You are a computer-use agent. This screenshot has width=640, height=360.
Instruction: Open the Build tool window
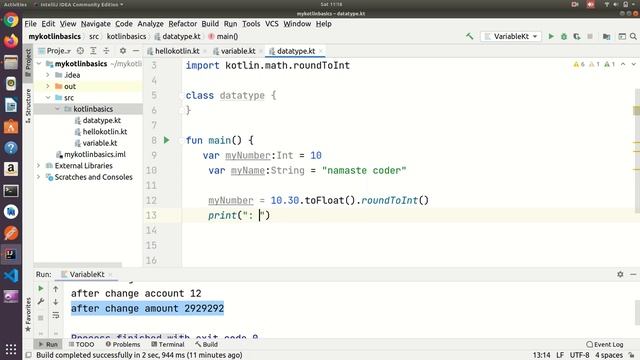coord(206,344)
